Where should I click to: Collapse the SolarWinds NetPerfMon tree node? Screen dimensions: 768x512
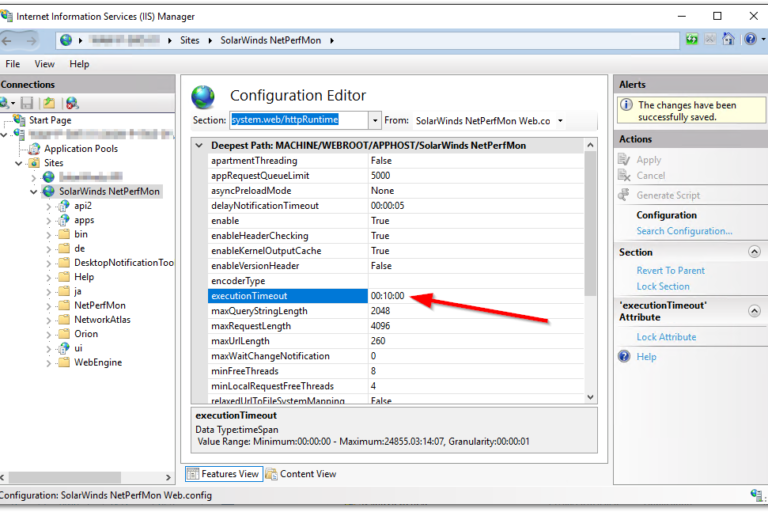click(x=34, y=192)
